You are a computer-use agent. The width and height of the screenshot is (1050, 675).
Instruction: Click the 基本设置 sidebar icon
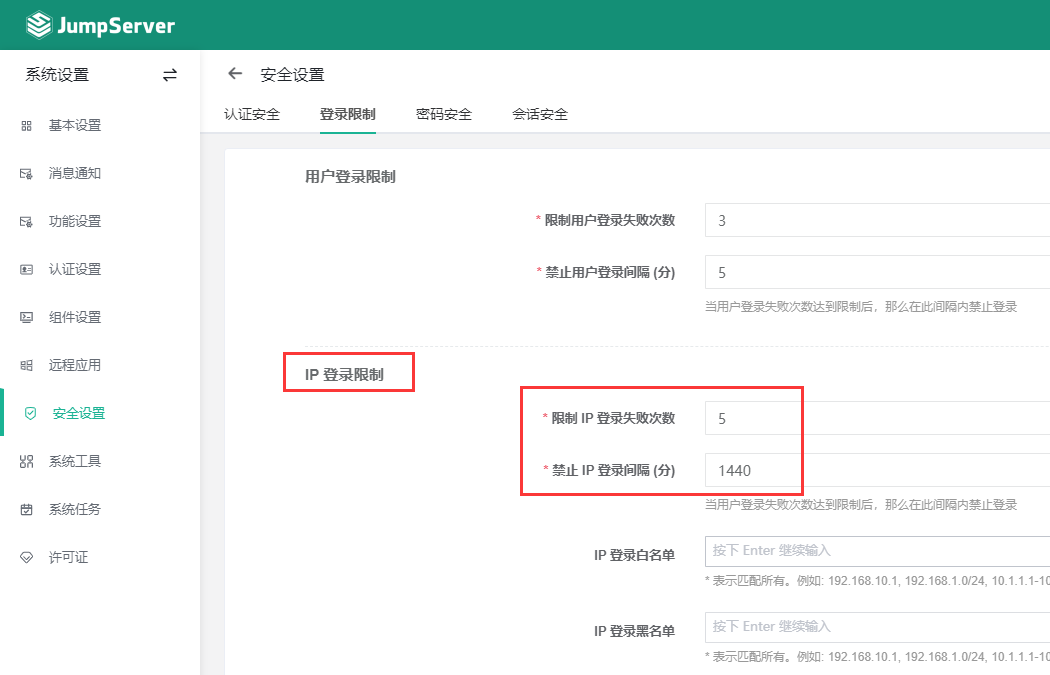(x=70, y=125)
